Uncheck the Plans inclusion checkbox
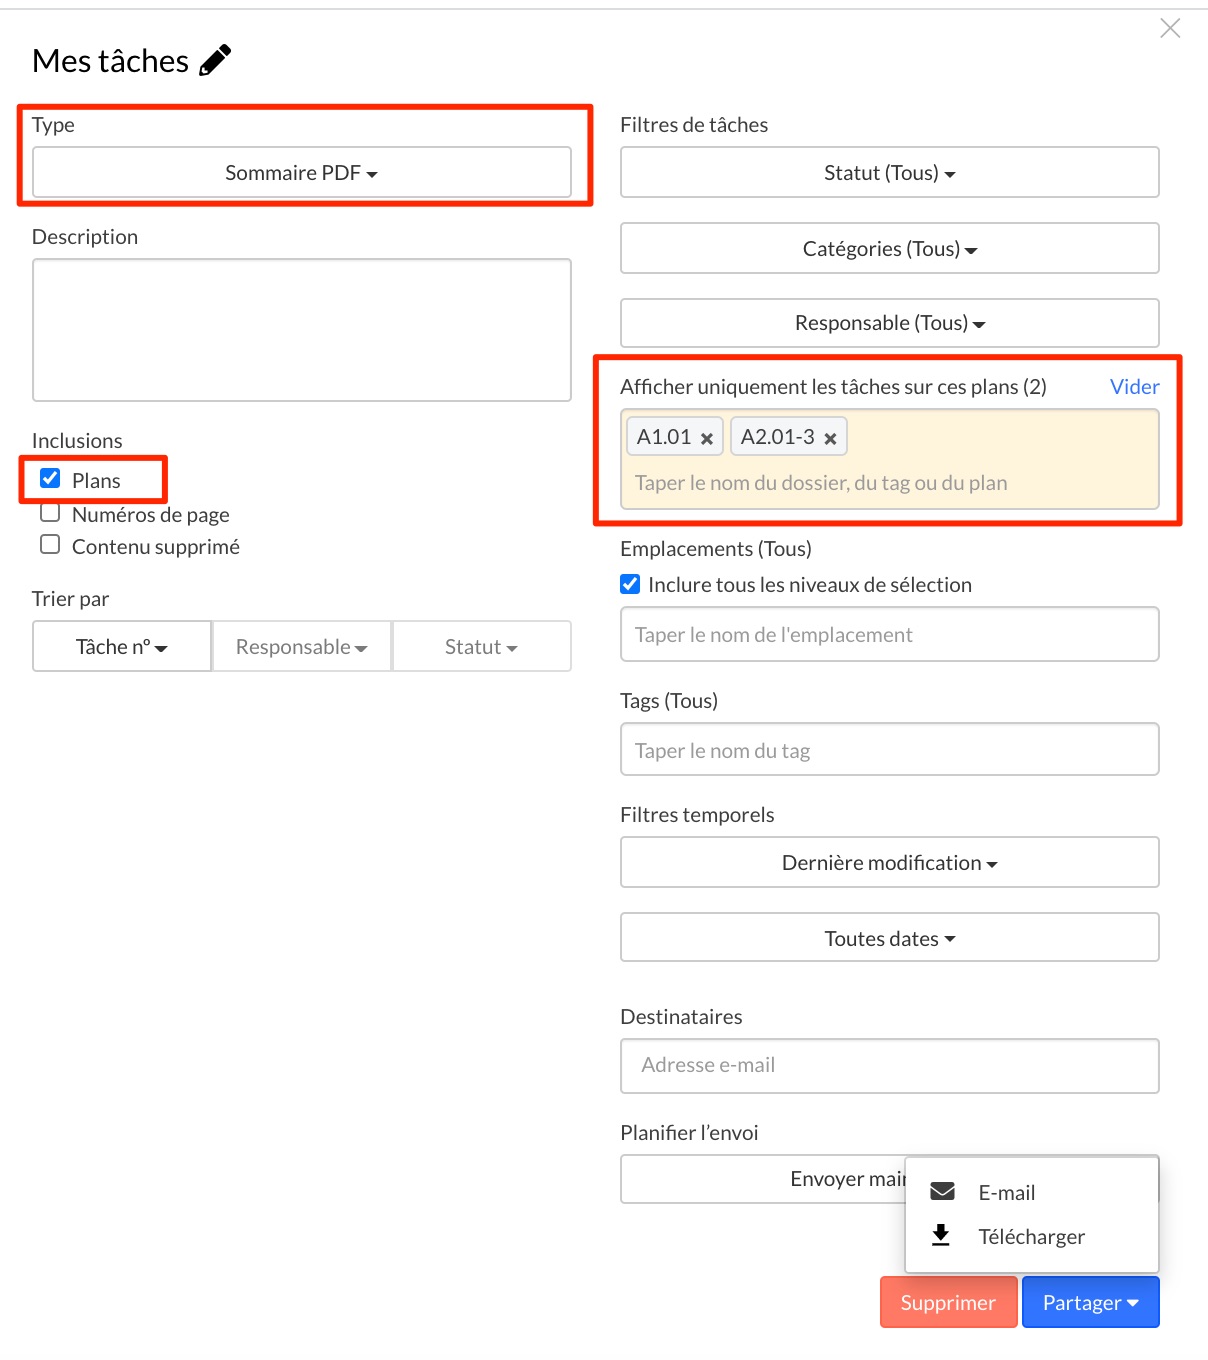Screen dimensions: 1208x1360 click(50, 478)
